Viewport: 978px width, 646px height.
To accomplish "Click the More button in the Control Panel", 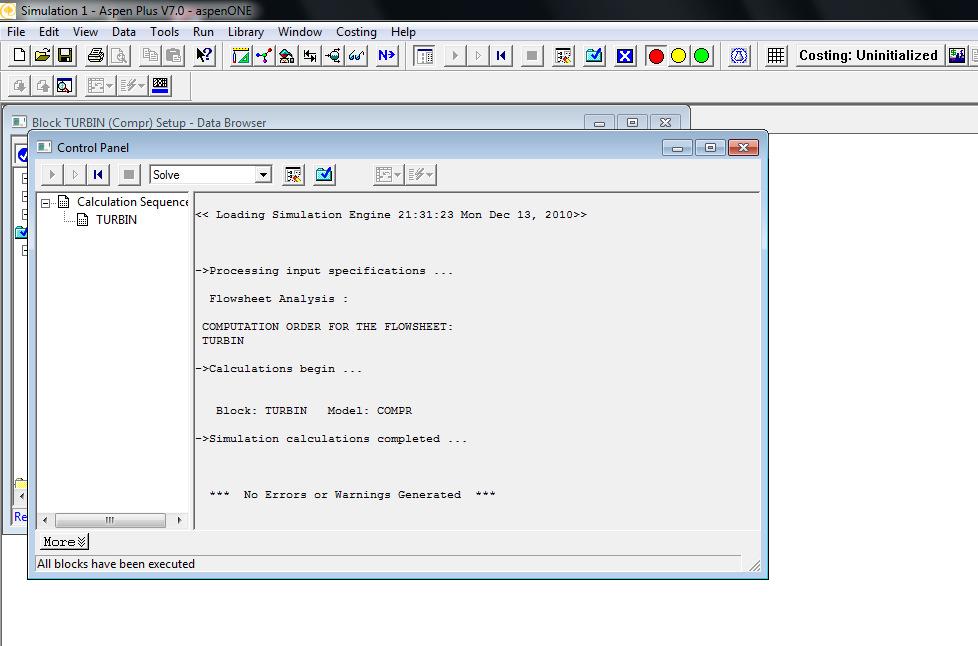I will (x=64, y=542).
